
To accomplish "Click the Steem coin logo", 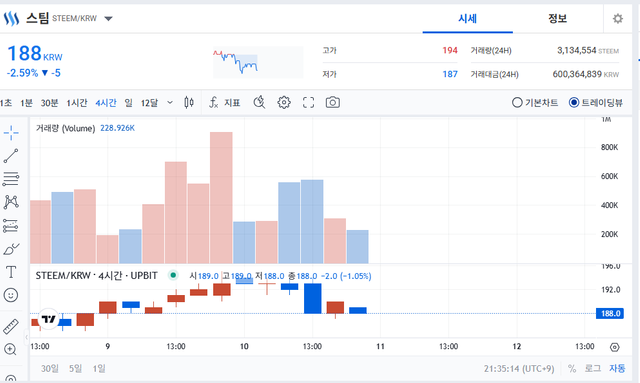I will point(11,18).
